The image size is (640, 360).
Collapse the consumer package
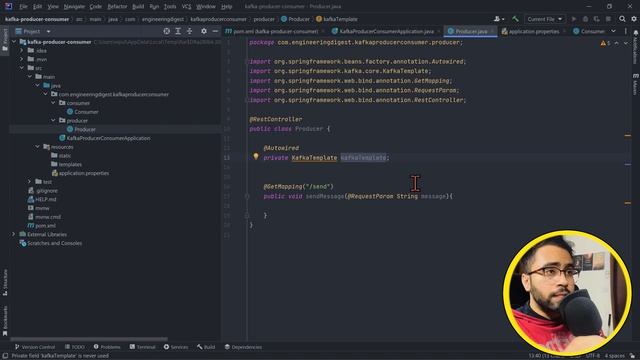click(53, 103)
